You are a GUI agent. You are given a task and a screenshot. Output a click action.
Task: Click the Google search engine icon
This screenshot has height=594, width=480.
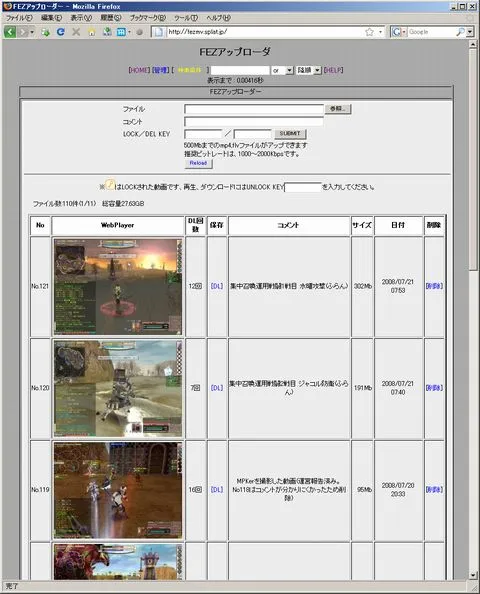click(396, 32)
